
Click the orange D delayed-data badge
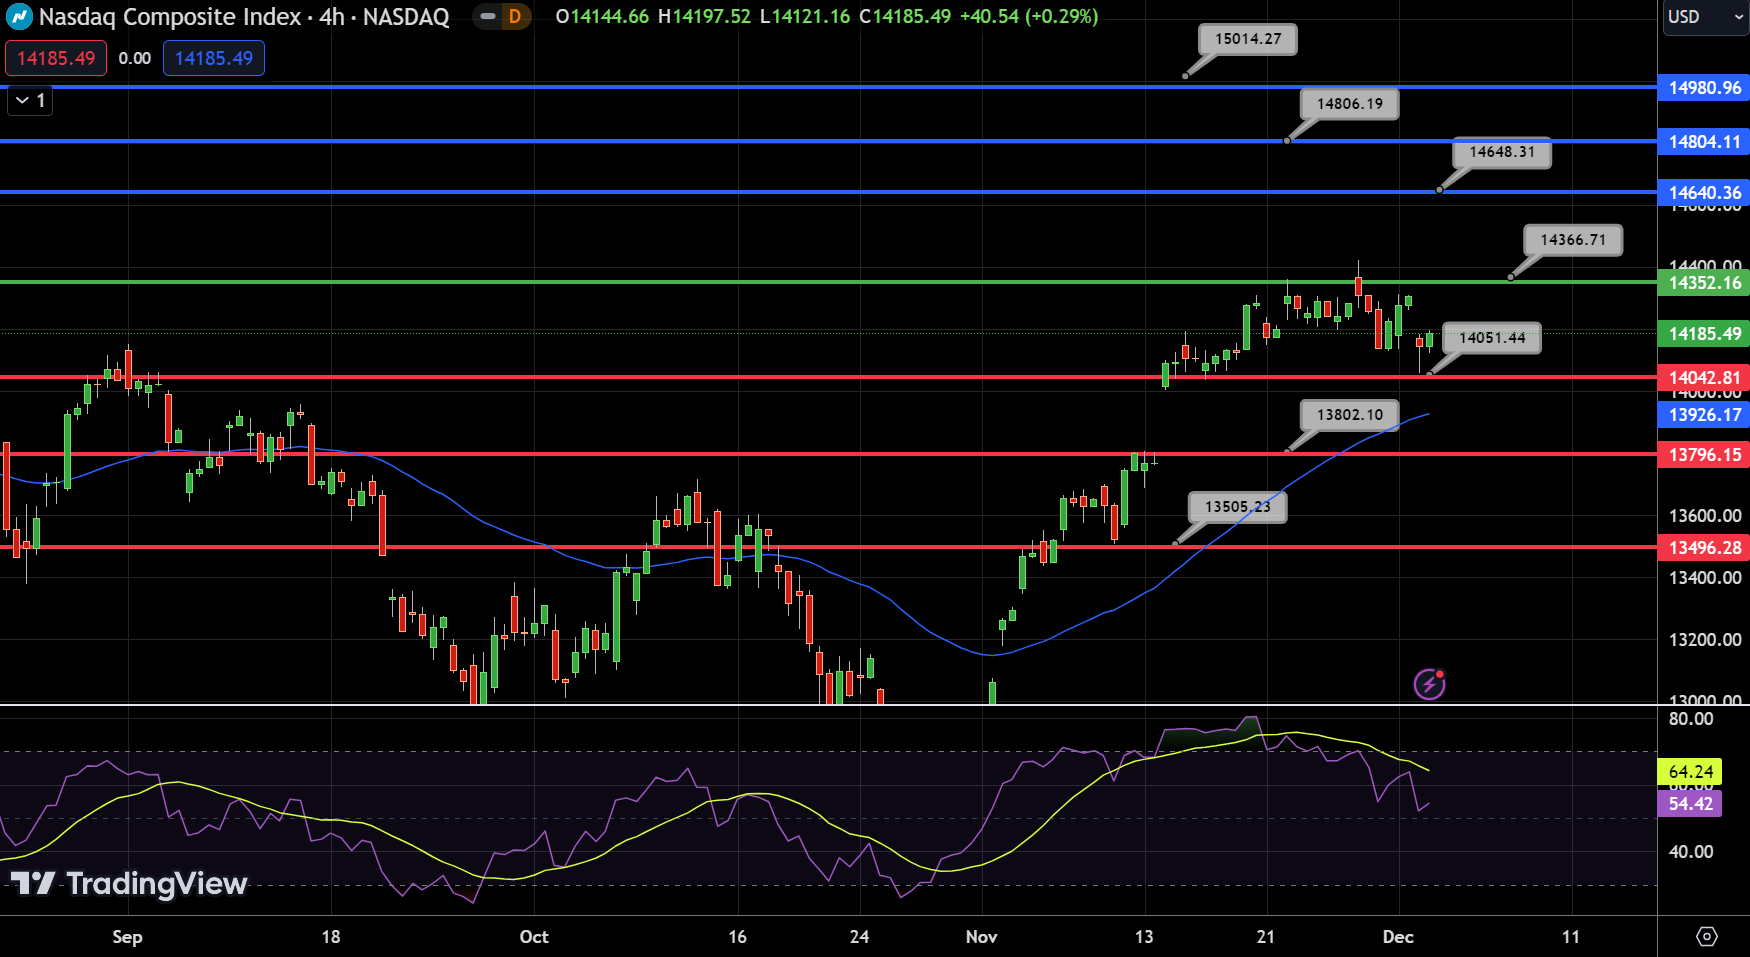515,17
